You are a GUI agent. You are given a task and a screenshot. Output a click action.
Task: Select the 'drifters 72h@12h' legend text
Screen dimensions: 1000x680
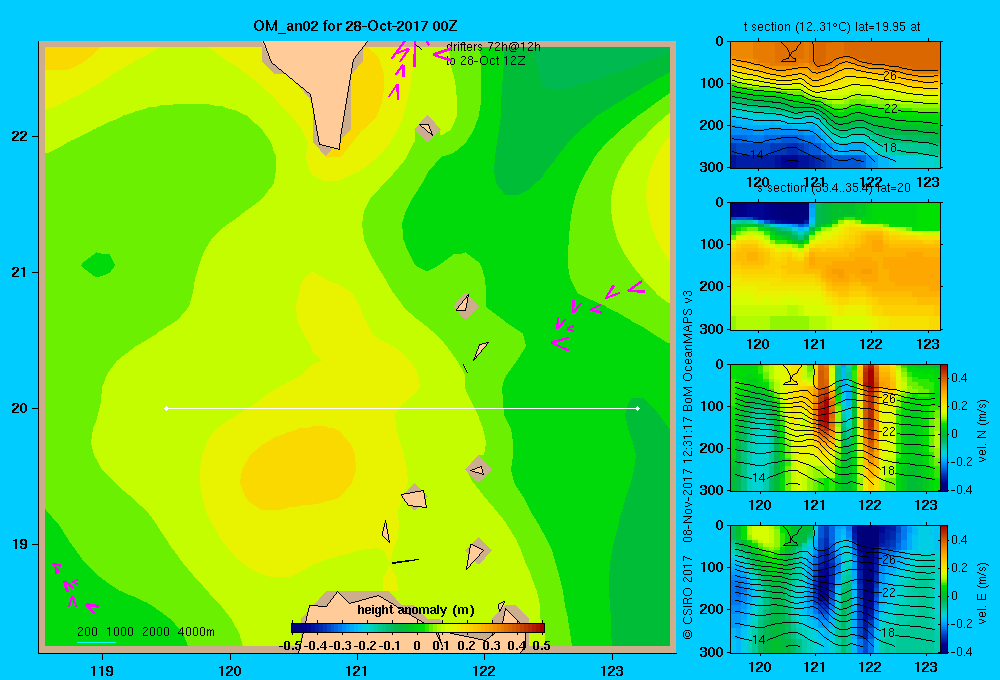(x=493, y=47)
